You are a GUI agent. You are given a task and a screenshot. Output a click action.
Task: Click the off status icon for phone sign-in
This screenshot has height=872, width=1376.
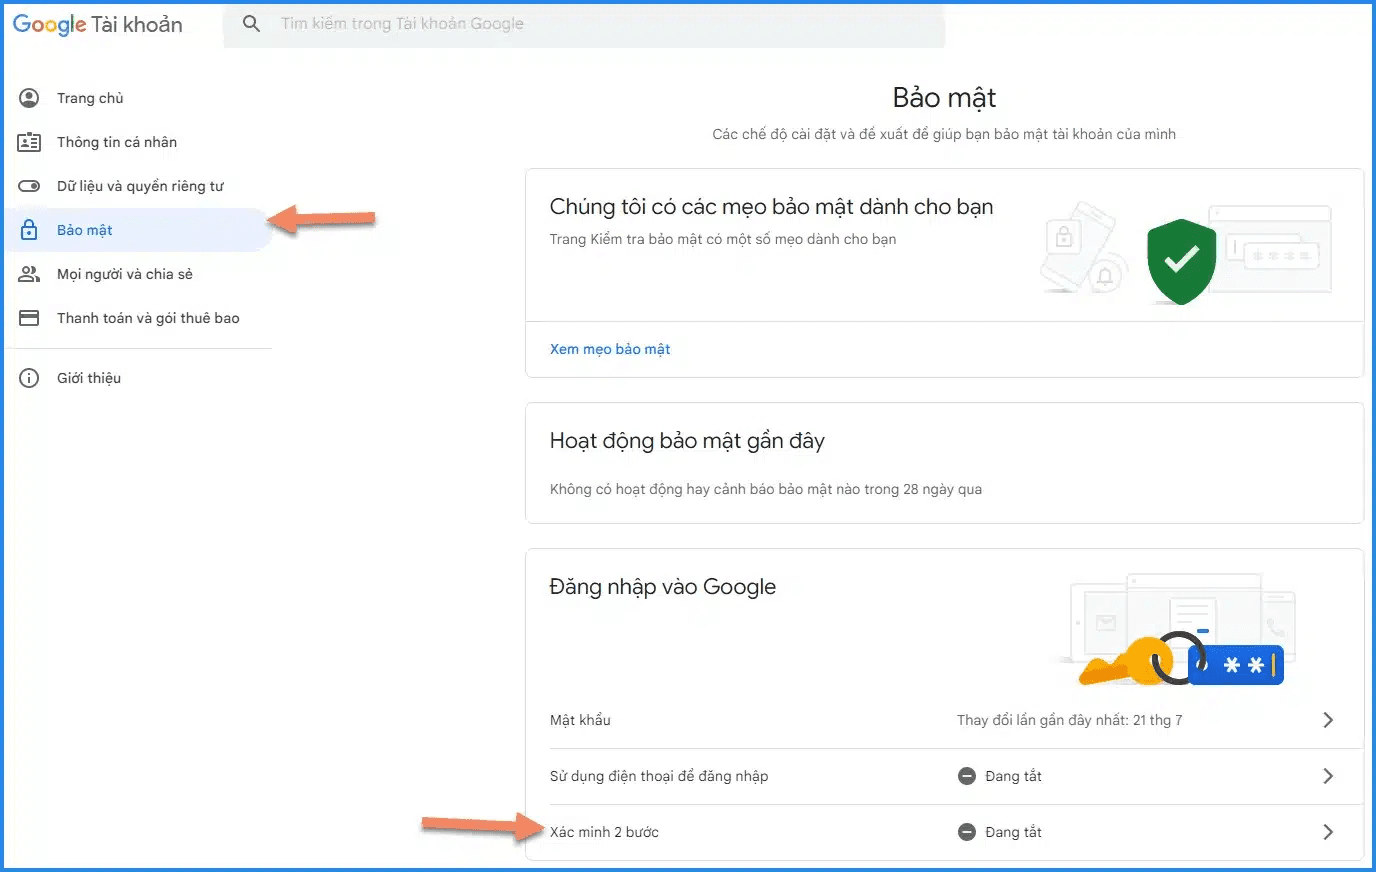click(x=967, y=776)
